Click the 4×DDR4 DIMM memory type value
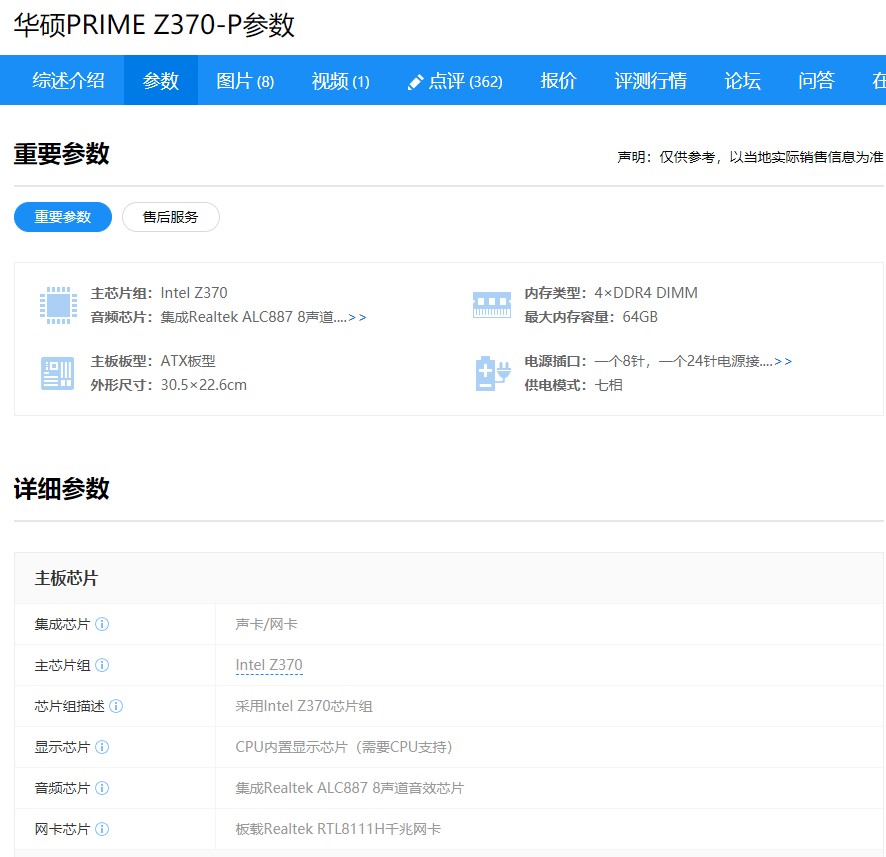The width and height of the screenshot is (886, 857). pos(646,293)
